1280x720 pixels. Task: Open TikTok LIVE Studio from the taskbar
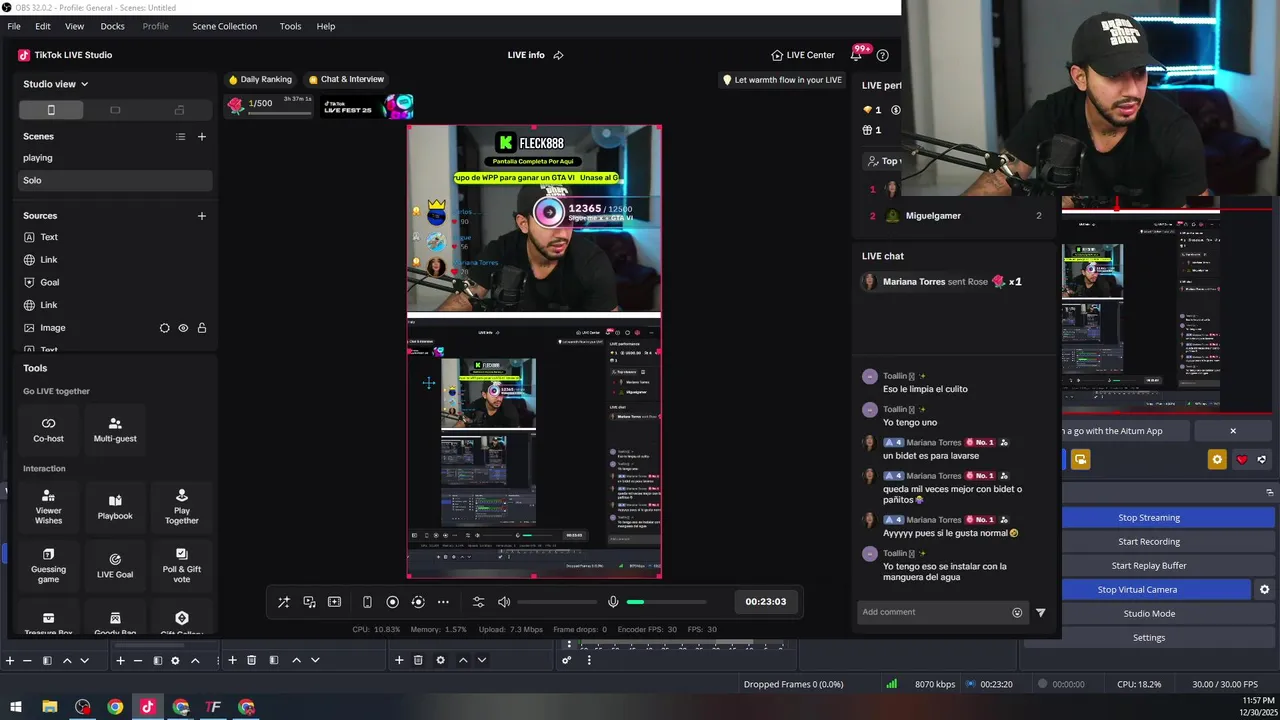148,707
